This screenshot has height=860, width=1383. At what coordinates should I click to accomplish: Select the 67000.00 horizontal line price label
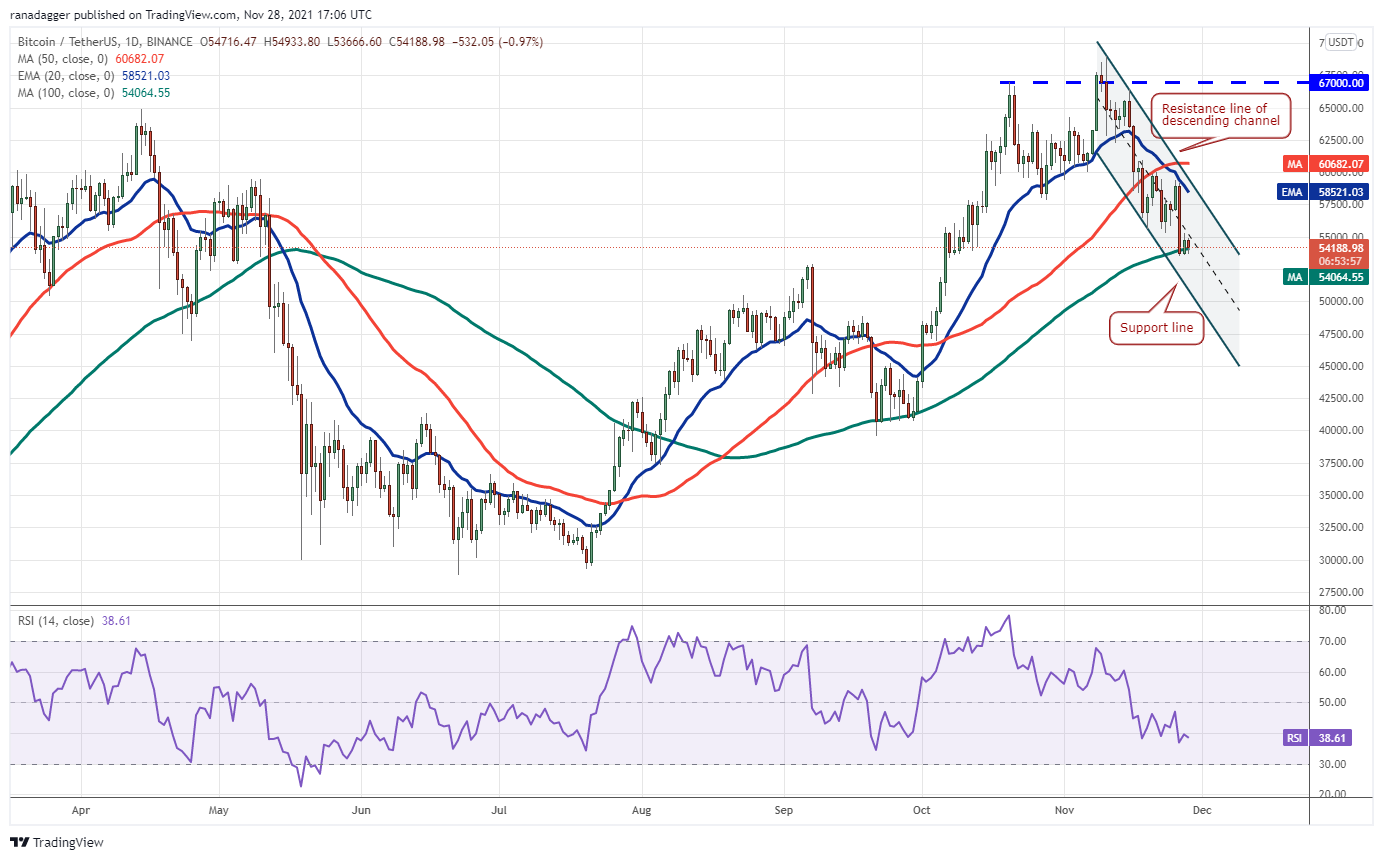[x=1342, y=83]
